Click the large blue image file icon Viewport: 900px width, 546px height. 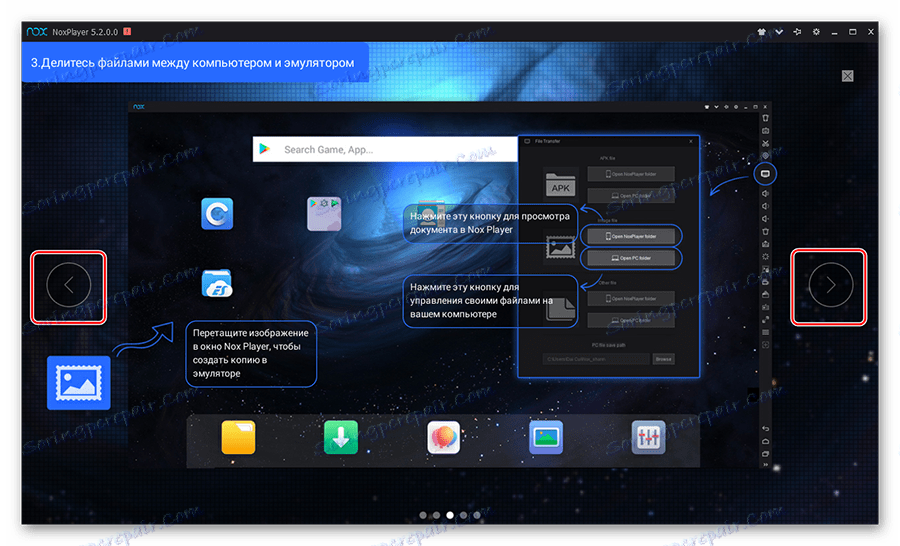(x=79, y=382)
